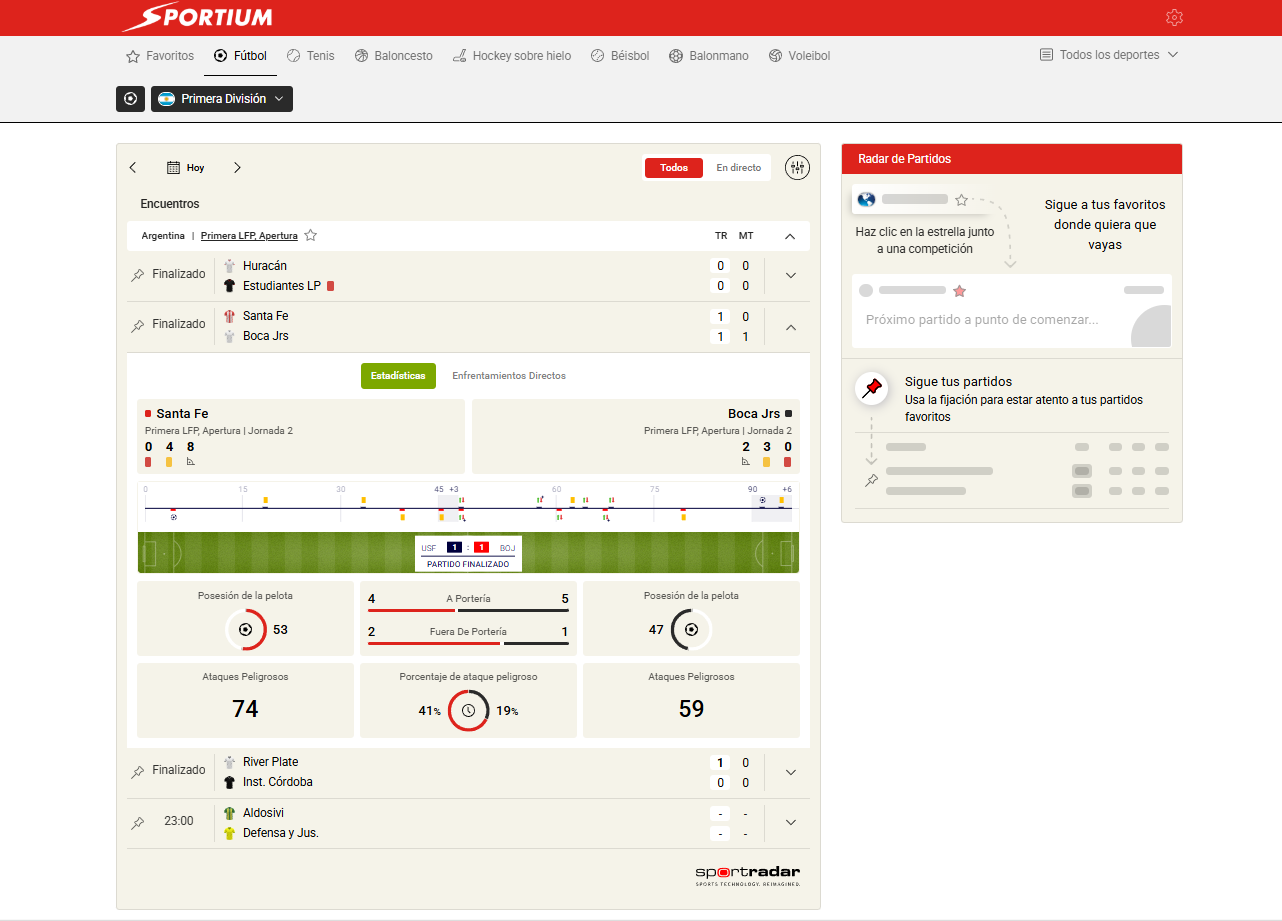Click Boca Jrs heading in statistics card
The width and height of the screenshot is (1282, 921).
coord(754,414)
